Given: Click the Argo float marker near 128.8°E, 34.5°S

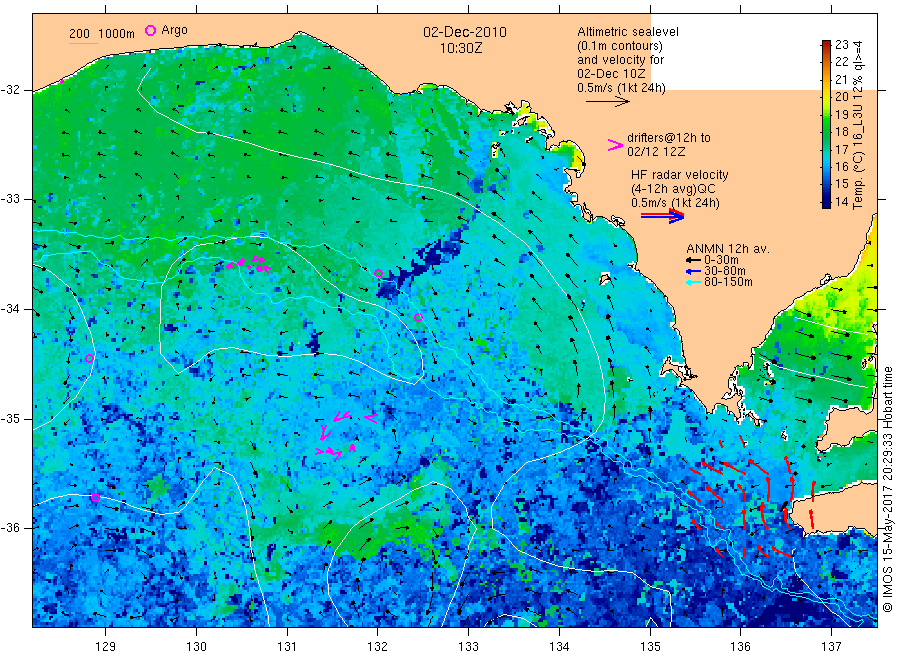Looking at the screenshot, I should [89, 359].
